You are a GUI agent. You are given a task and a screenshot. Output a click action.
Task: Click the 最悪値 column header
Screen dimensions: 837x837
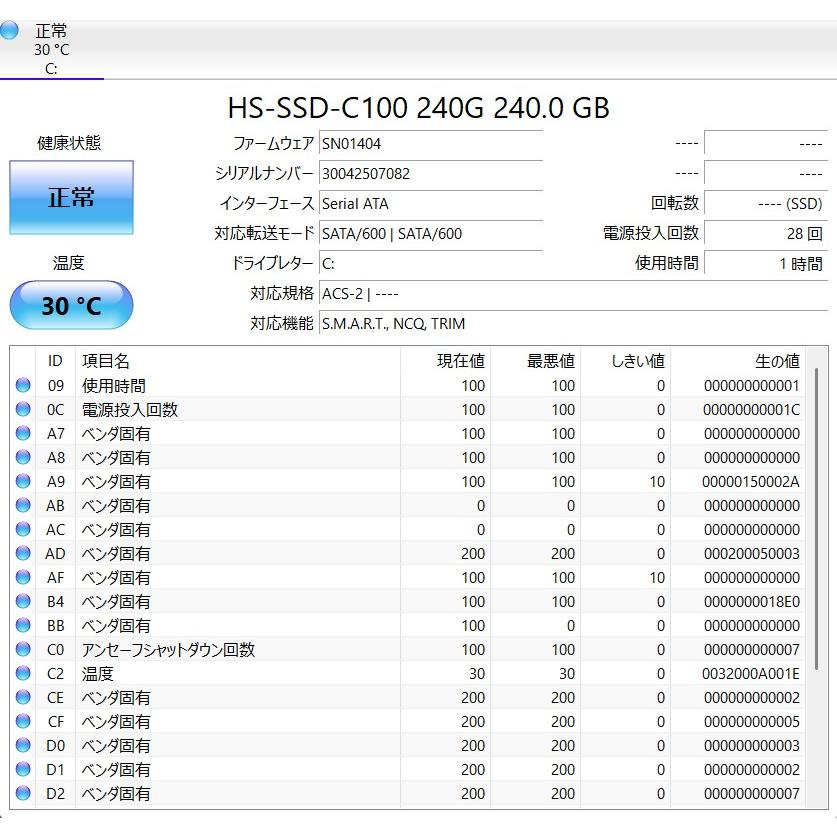(535, 361)
